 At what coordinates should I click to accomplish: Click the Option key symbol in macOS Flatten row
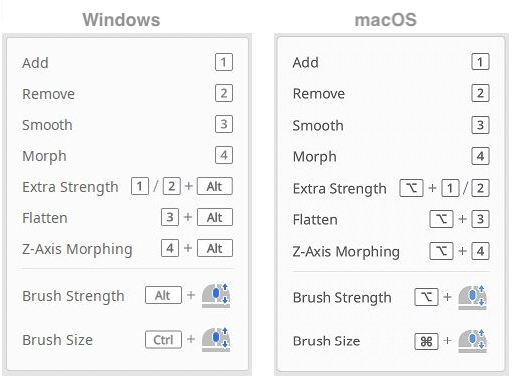[x=441, y=219]
